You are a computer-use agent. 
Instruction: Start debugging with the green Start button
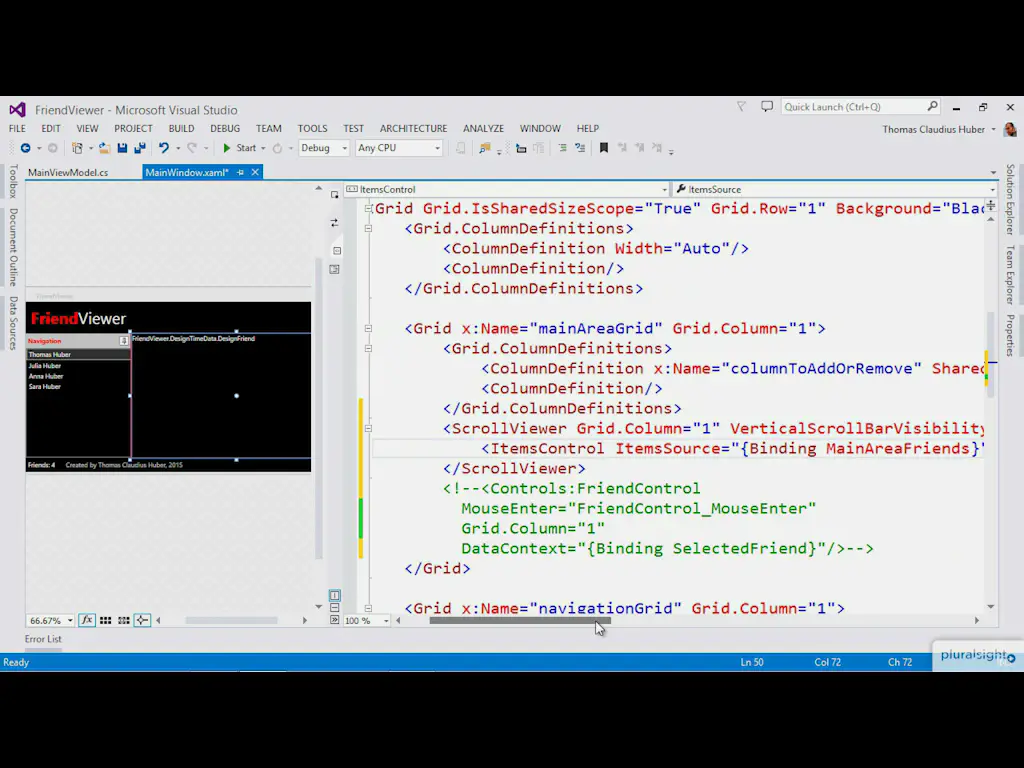(239, 148)
